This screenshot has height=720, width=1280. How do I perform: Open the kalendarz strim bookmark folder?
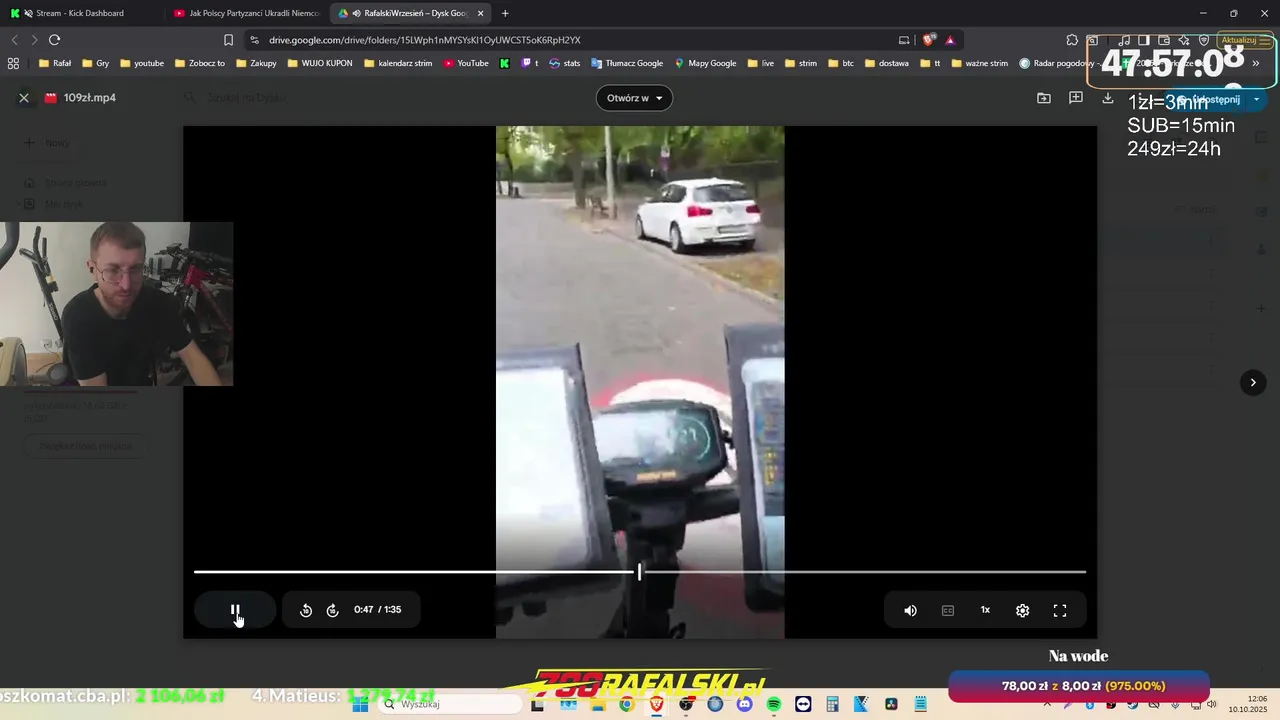click(x=398, y=63)
